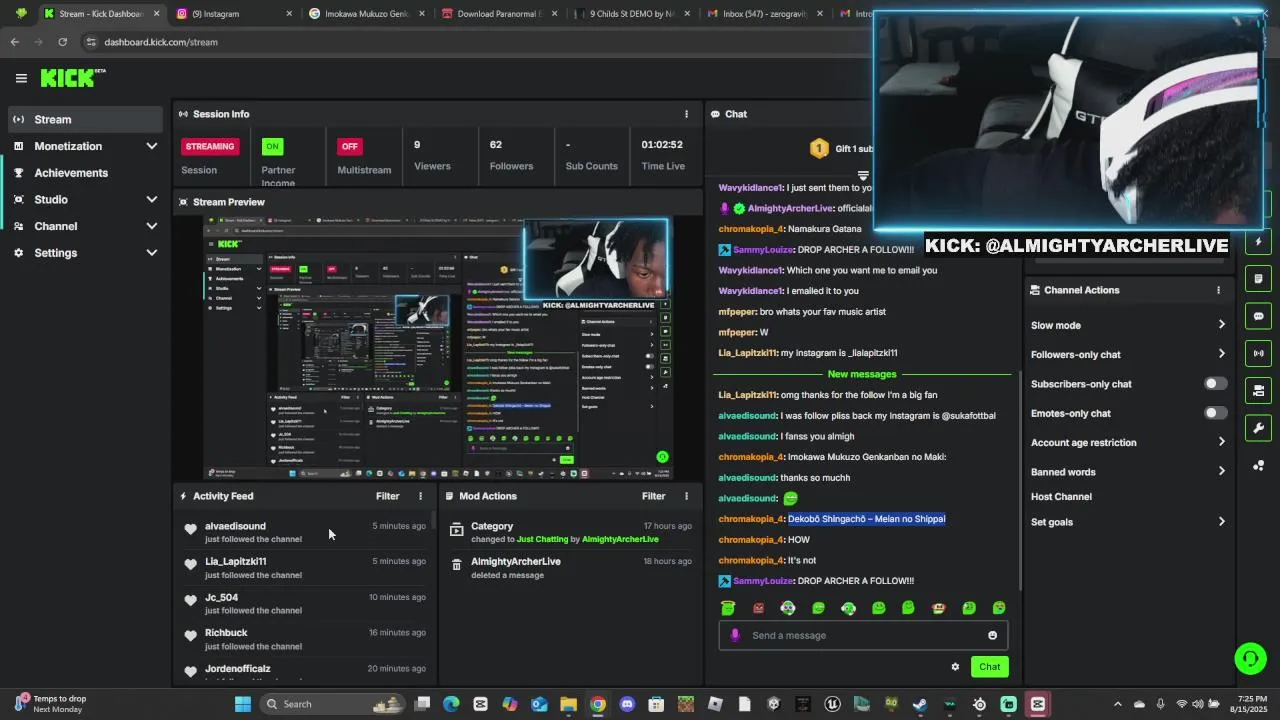
Task: Click the red STREAMING status badge
Action: [210, 146]
